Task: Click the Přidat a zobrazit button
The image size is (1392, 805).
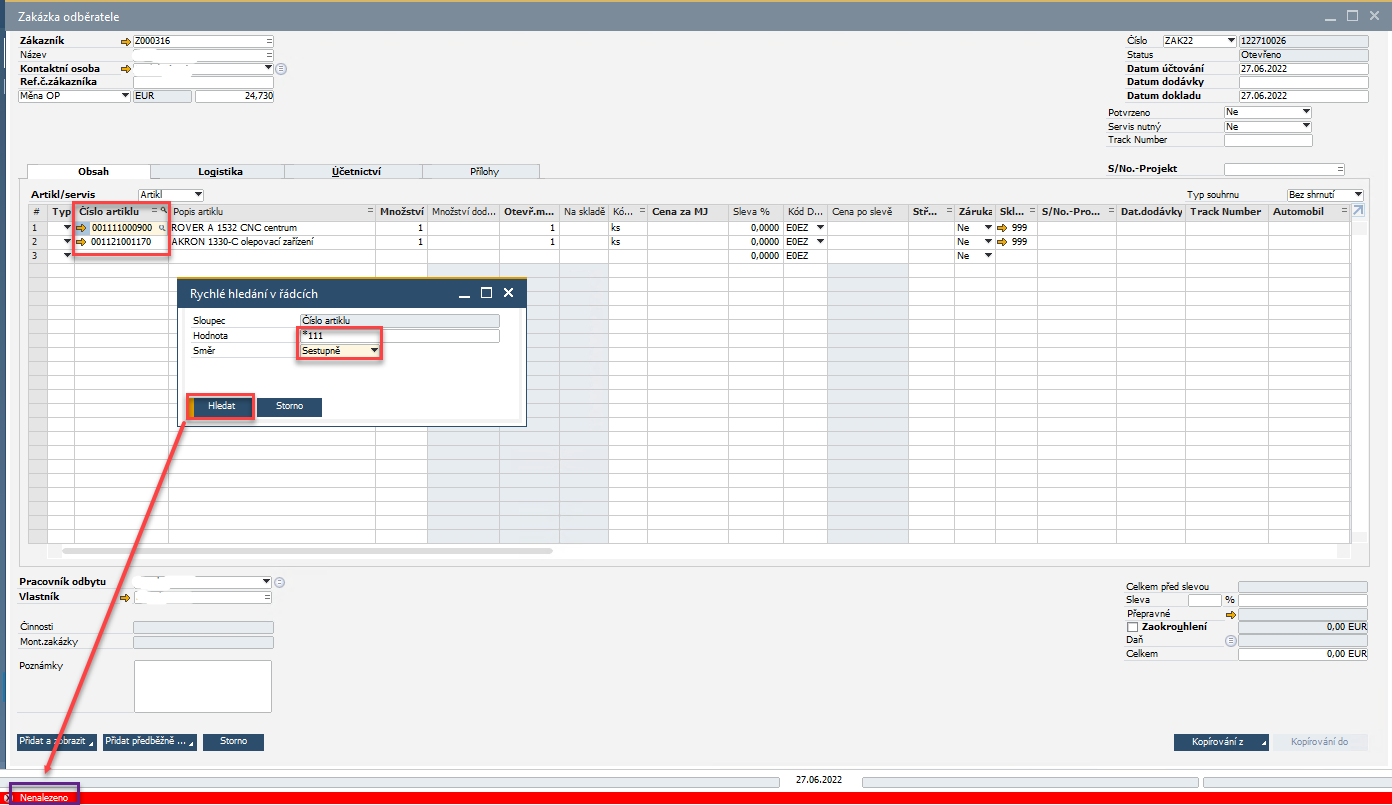Action: pyautogui.click(x=57, y=742)
